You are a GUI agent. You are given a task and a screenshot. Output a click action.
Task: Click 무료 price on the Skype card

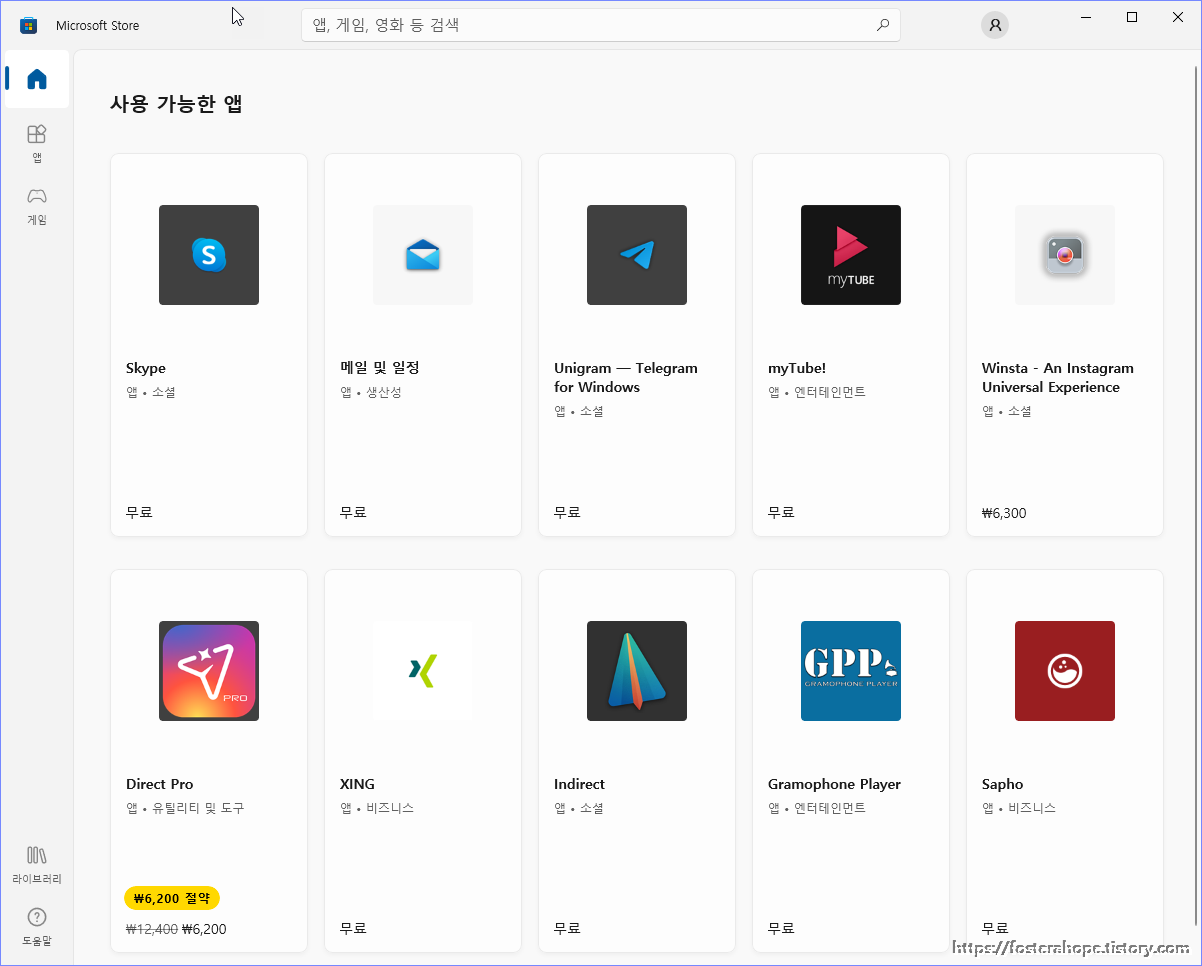pos(139,512)
